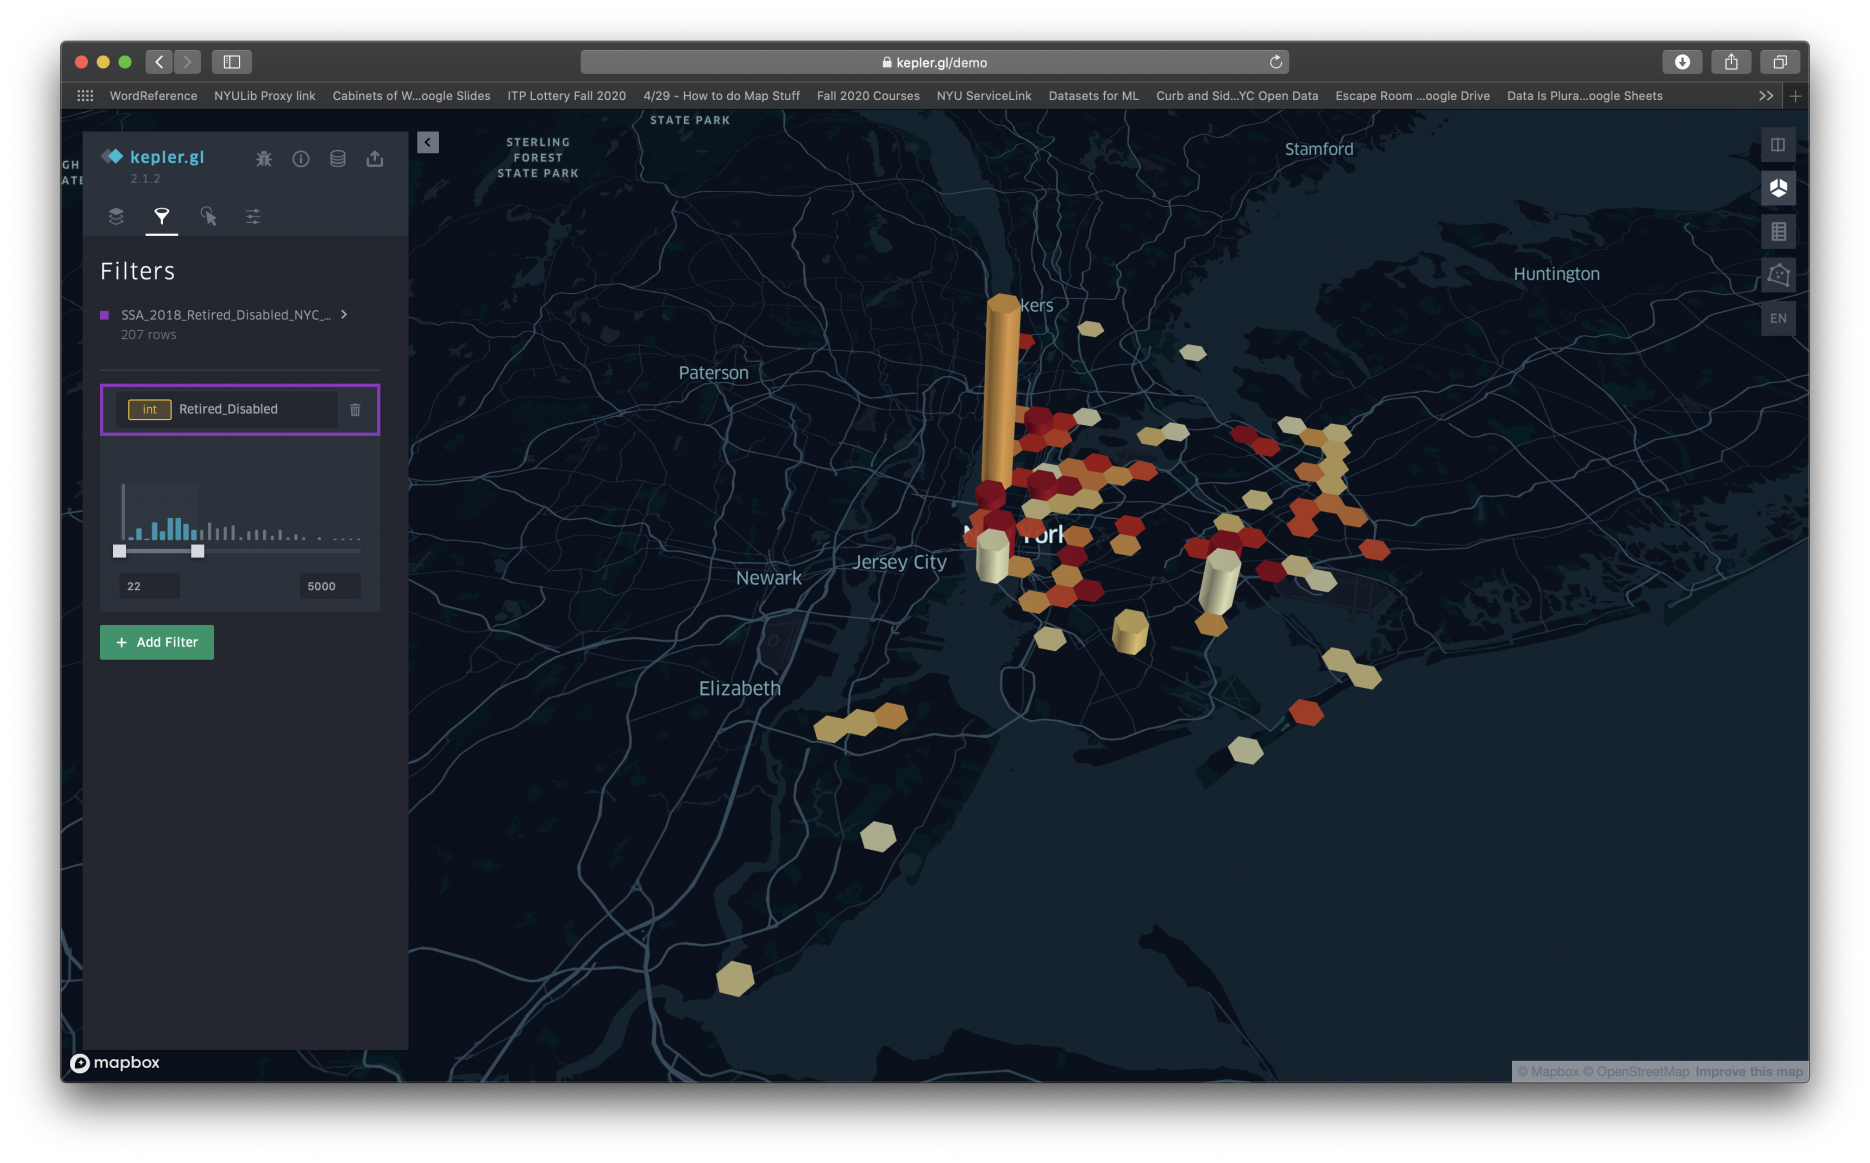Image resolution: width=1870 pixels, height=1163 pixels.
Task: Click the Mapbox logo
Action: (x=115, y=1062)
